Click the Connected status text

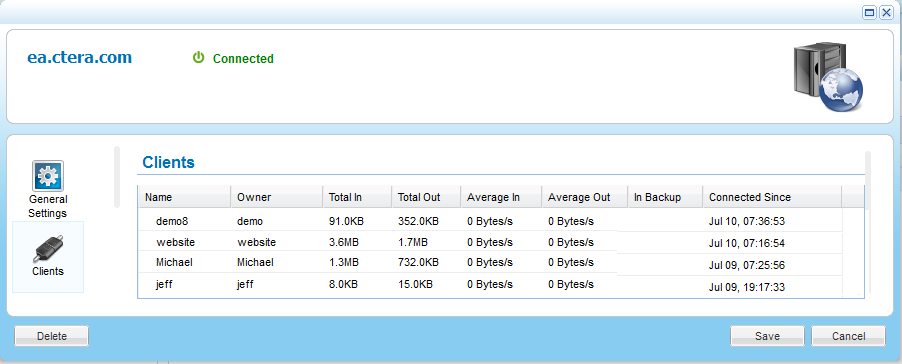coord(243,59)
